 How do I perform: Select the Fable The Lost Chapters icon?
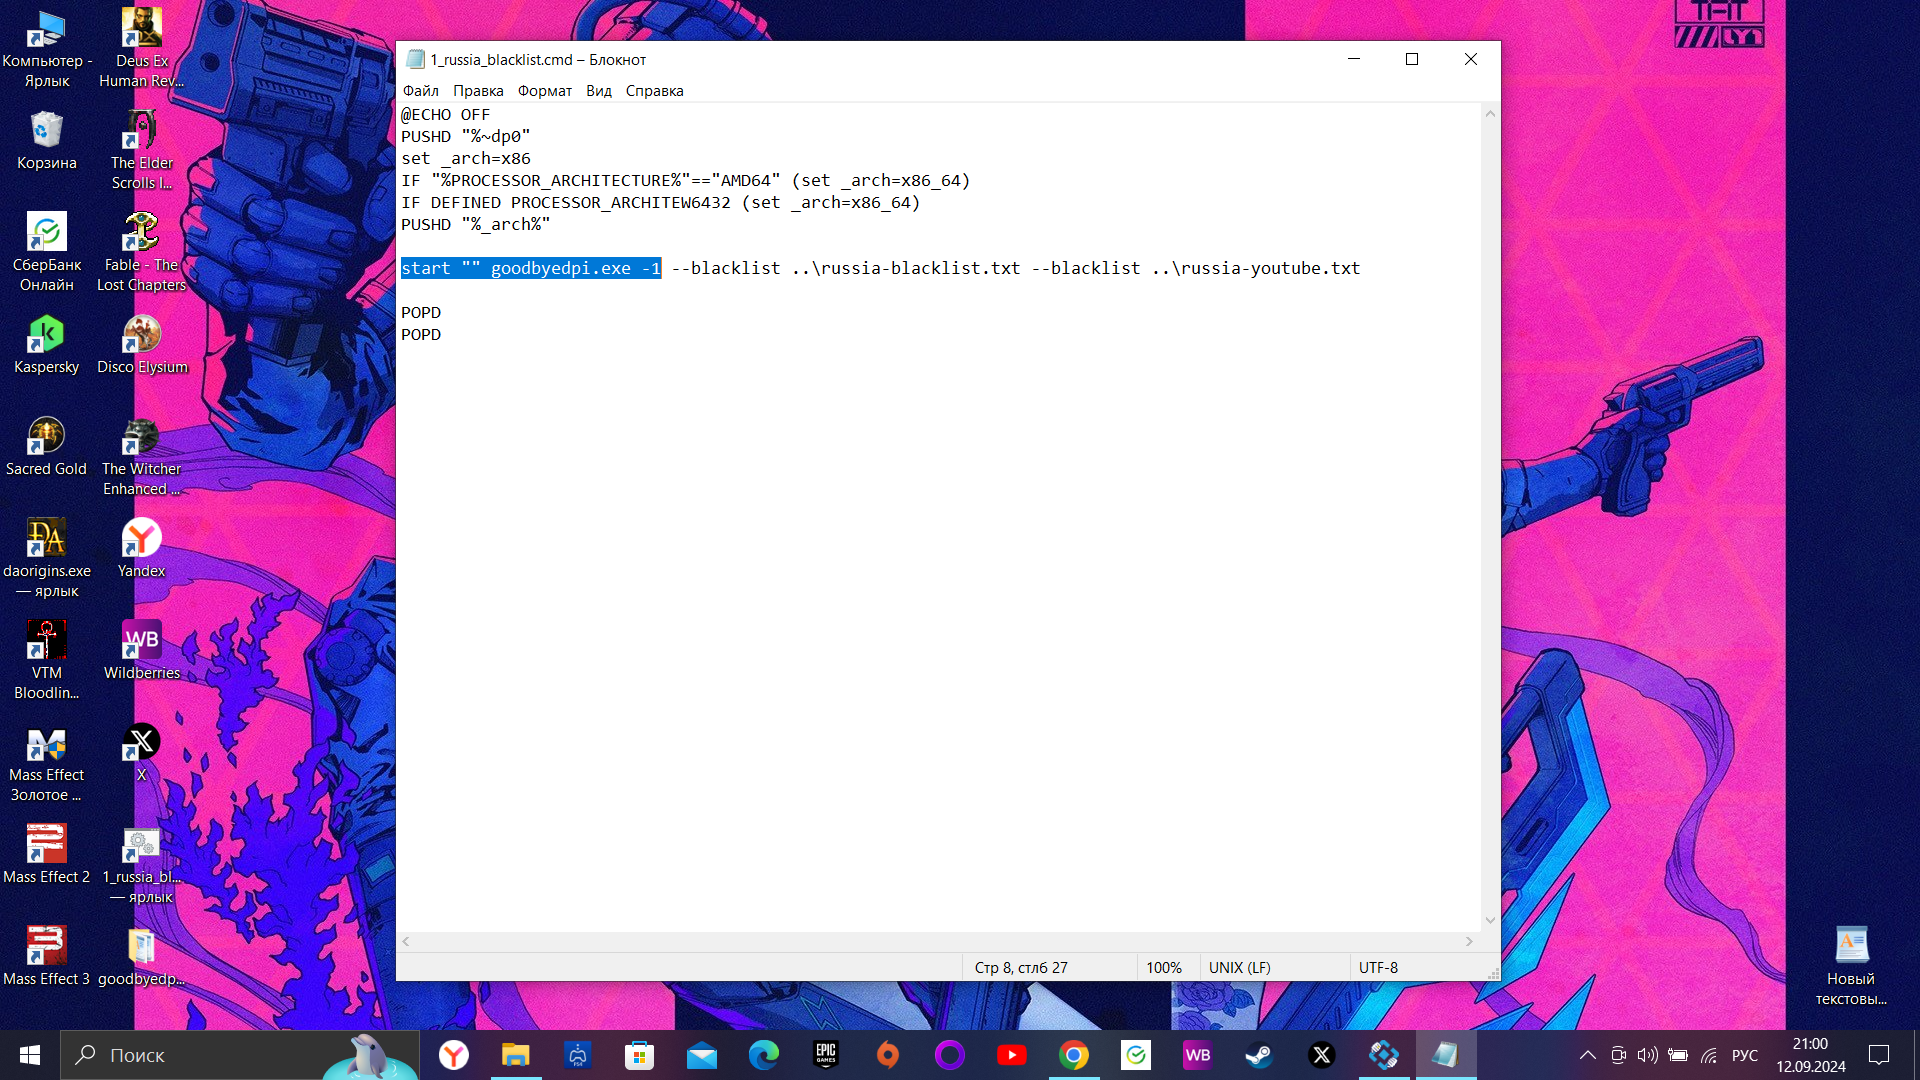tap(142, 254)
